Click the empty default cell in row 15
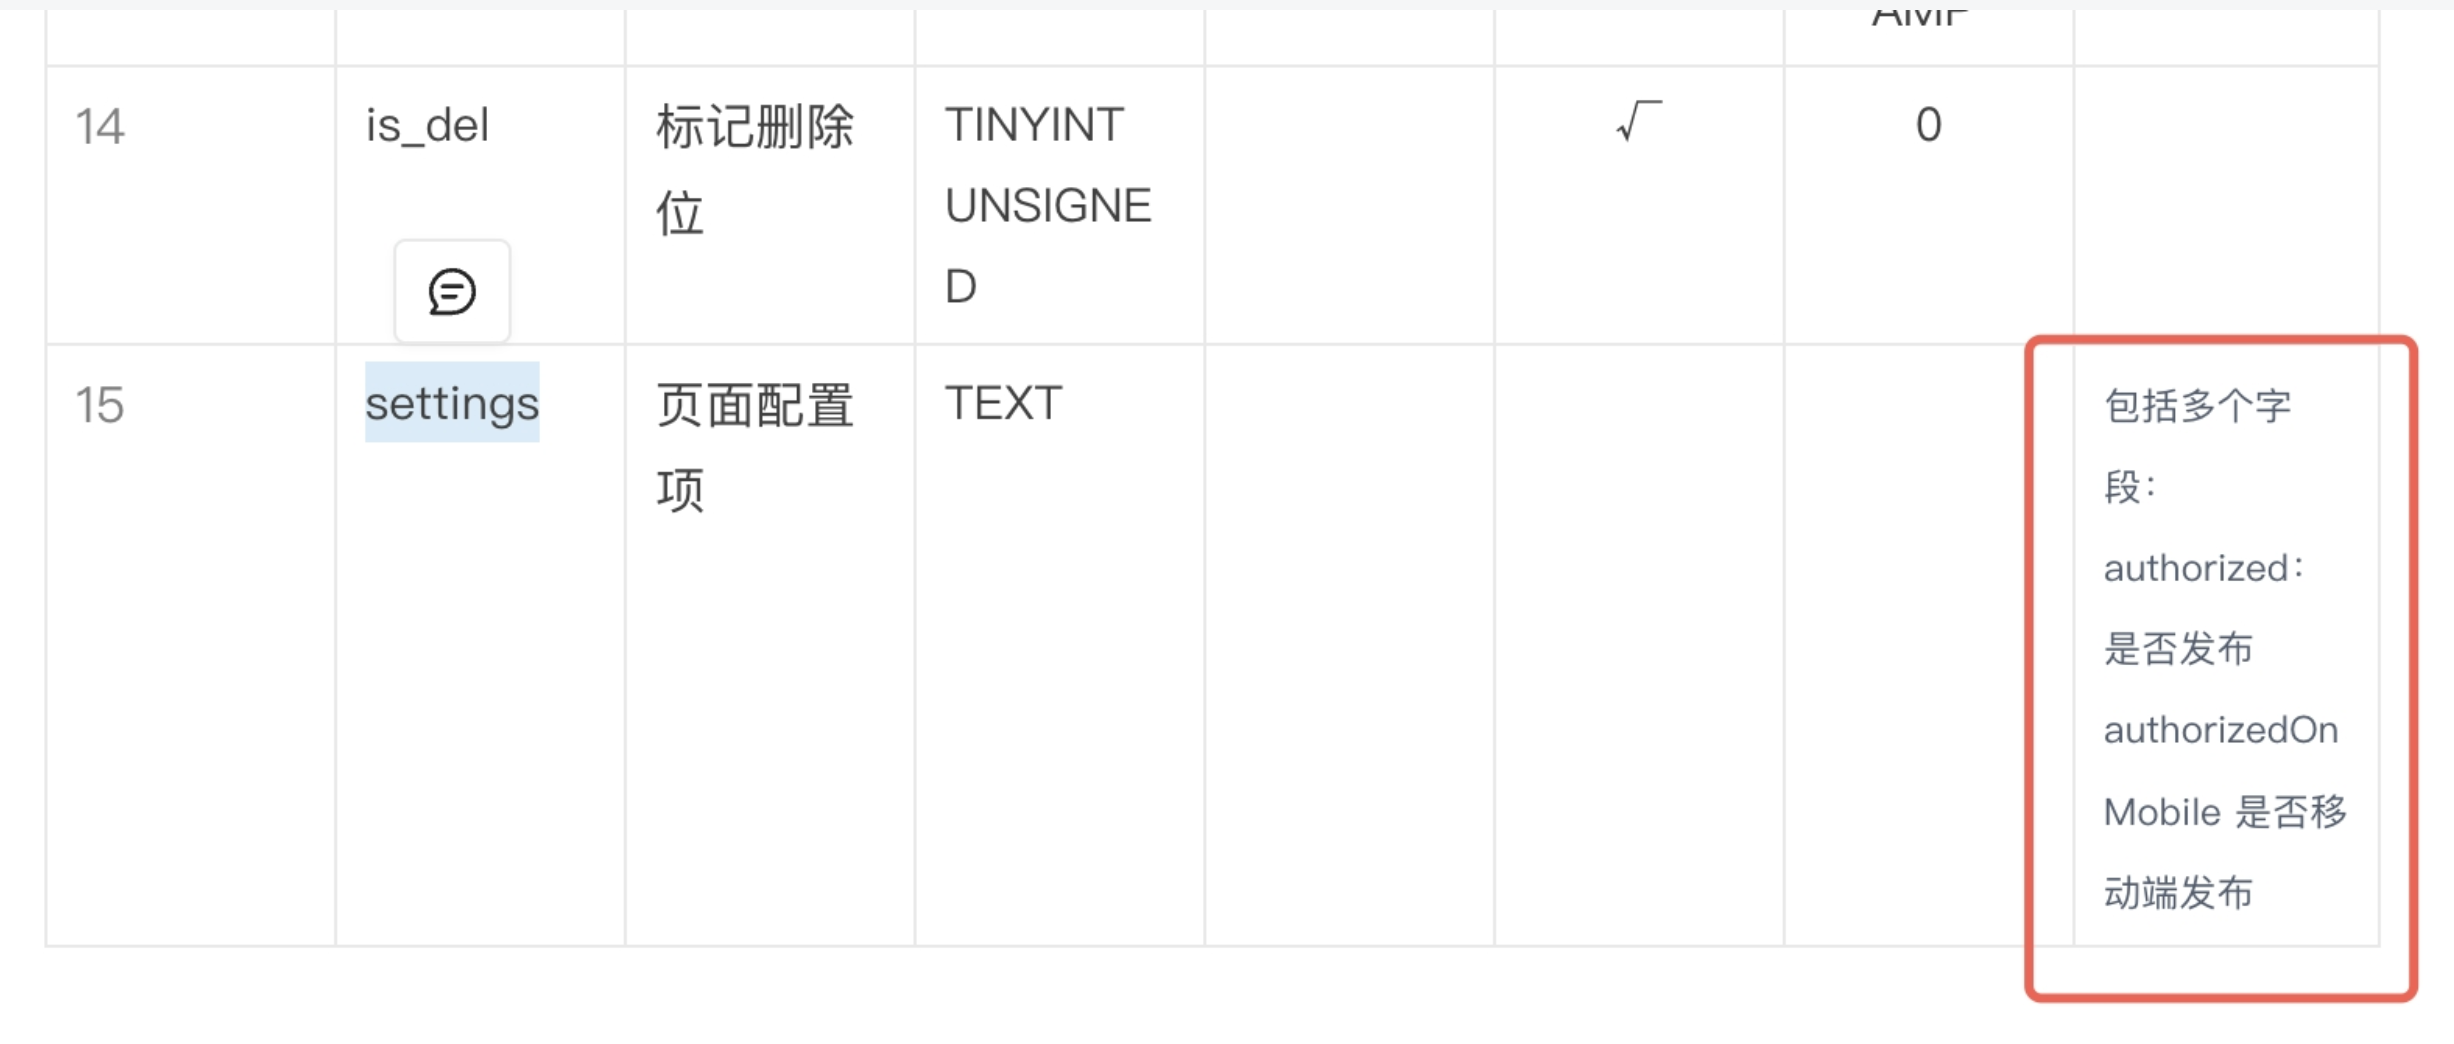Viewport: 2454px width, 1044px height. tap(1928, 640)
